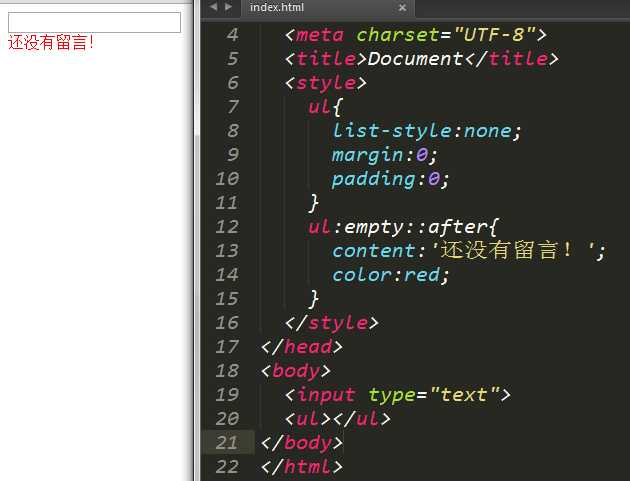Click the ul:empty::after selector

point(403,227)
